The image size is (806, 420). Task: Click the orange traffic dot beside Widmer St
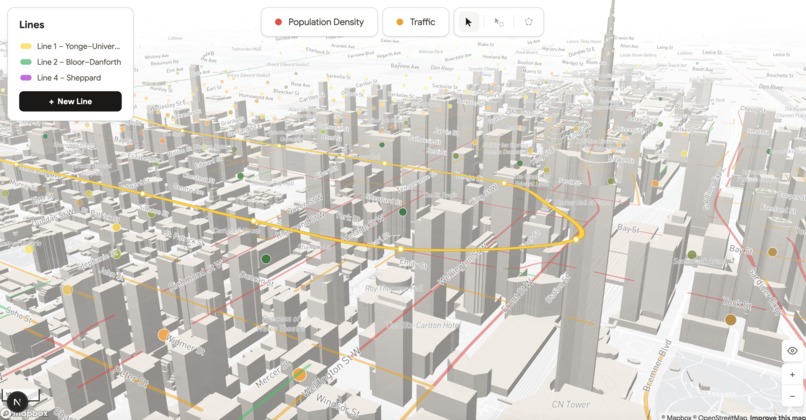(x=163, y=335)
